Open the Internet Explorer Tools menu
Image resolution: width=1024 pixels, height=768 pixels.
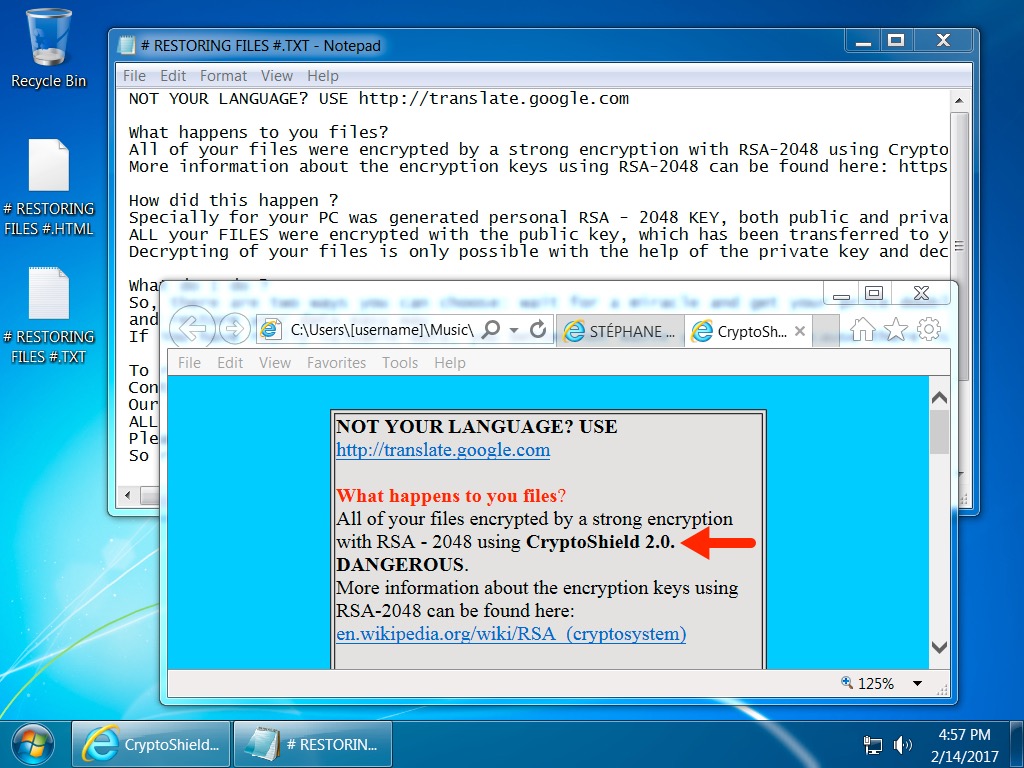pyautogui.click(x=400, y=362)
